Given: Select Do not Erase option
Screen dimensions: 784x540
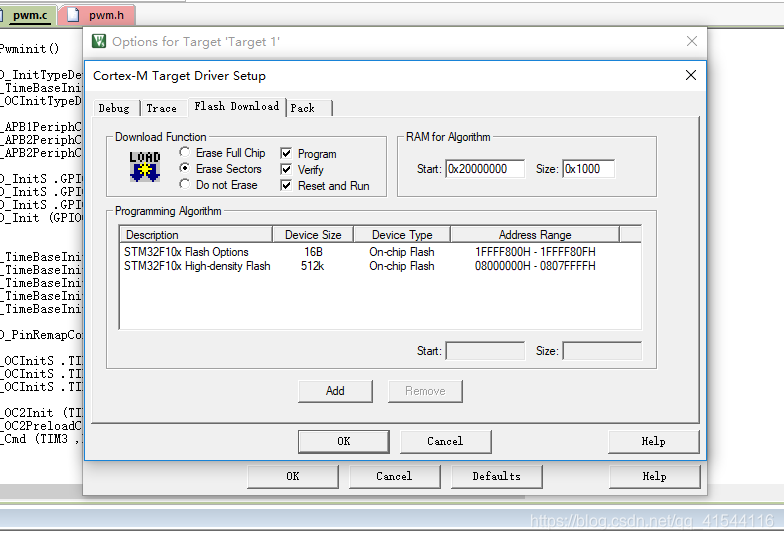Looking at the screenshot, I should (218, 184).
